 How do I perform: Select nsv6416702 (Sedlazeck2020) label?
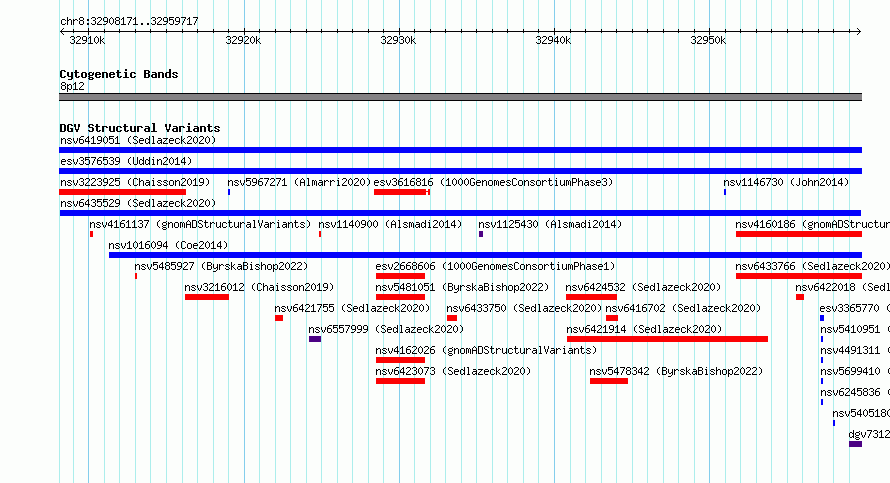coord(683,308)
